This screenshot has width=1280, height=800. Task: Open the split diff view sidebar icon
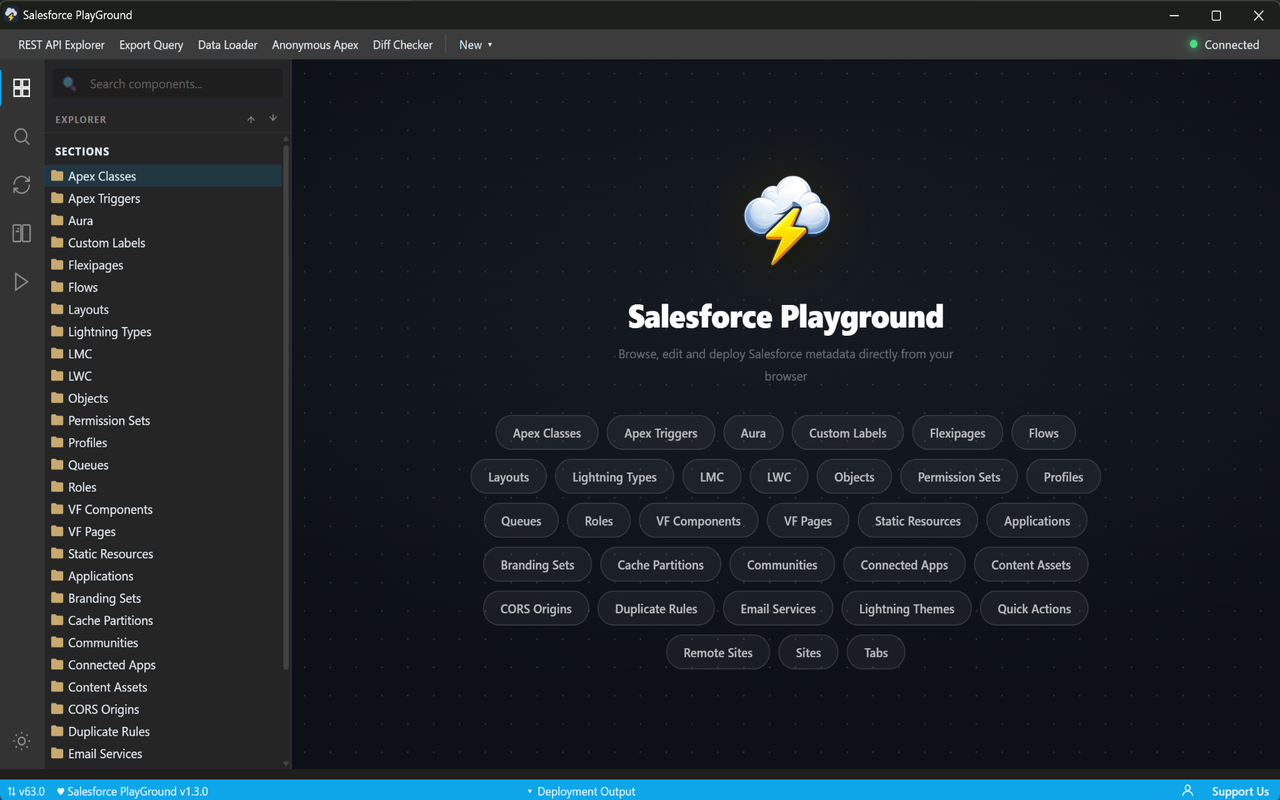[x=21, y=233]
